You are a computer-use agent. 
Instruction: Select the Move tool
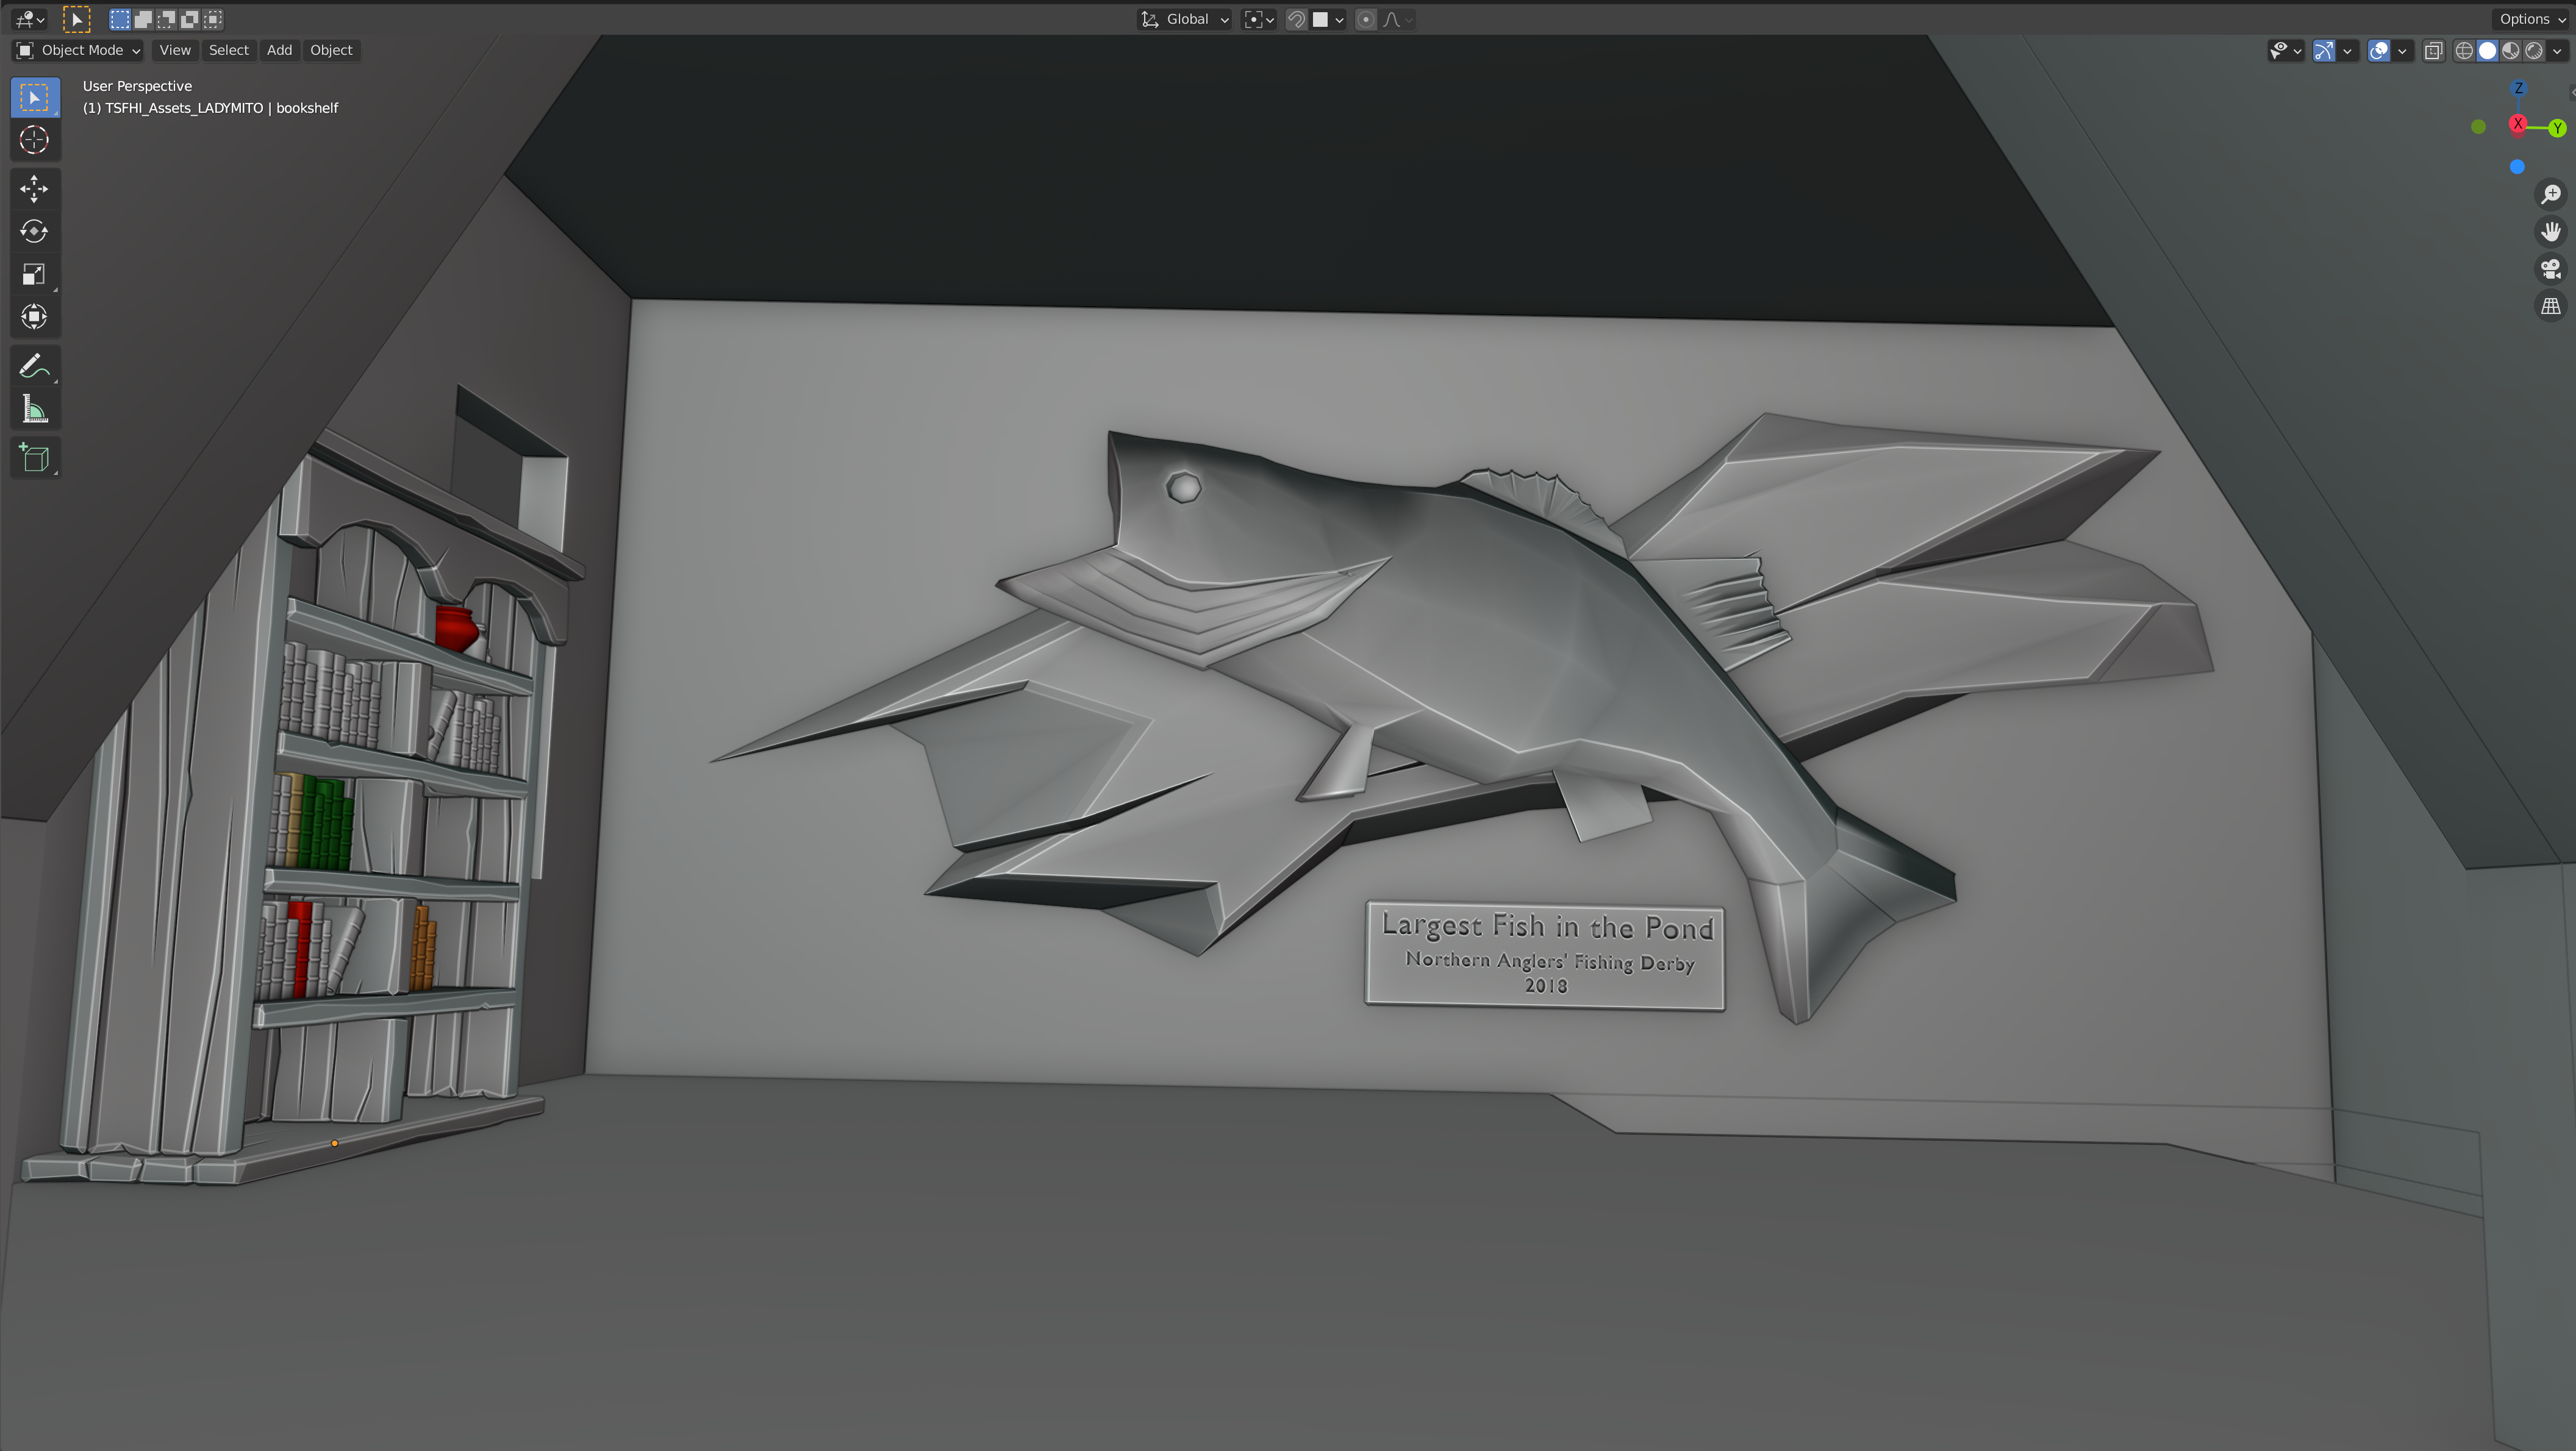[34, 189]
